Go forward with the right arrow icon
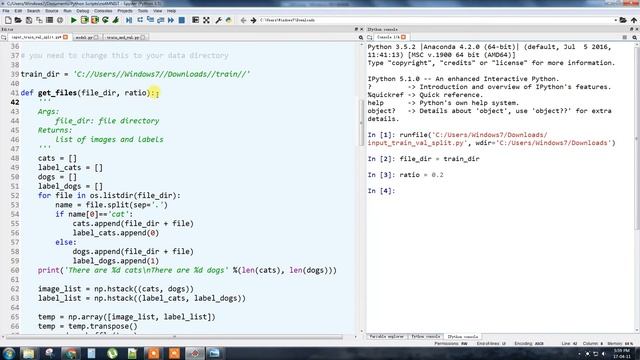Screen dimensions: 640x360 (253, 20)
